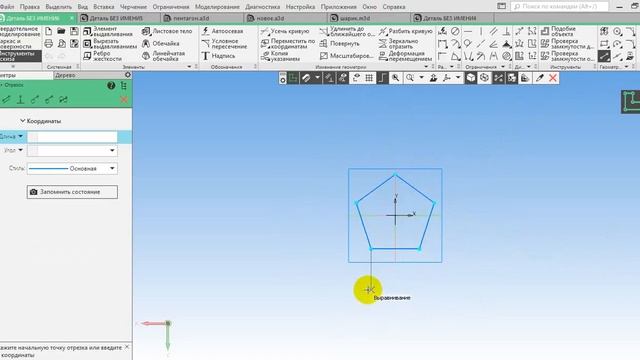This screenshot has width=640, height=360.
Task: Select Вырезать выдавливанием tool
Action: coord(109,44)
